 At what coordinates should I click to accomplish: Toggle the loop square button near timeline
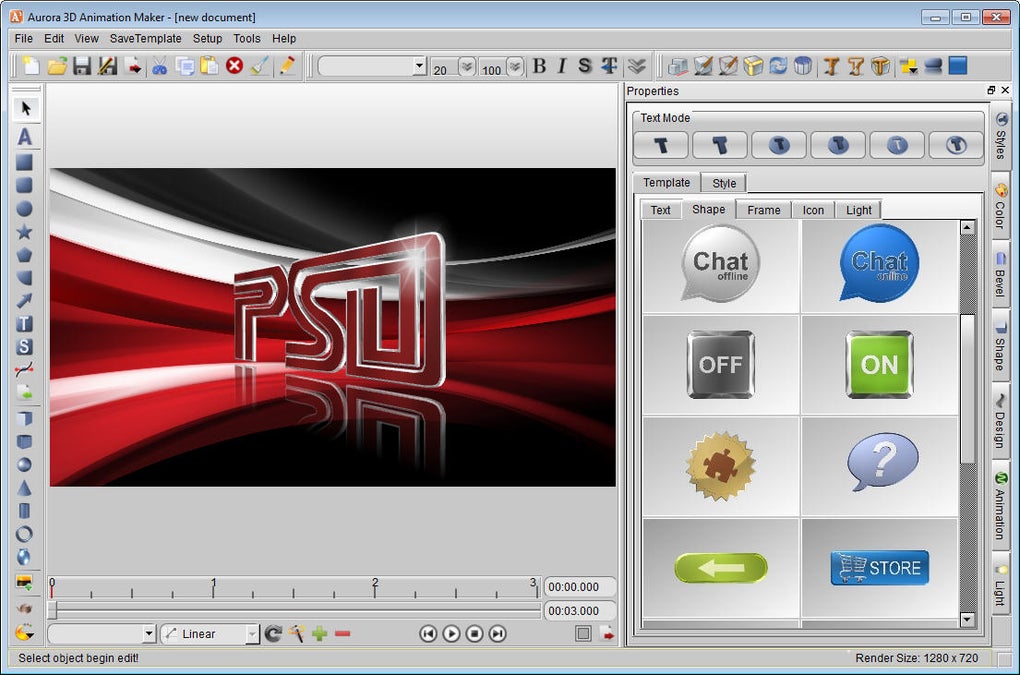point(583,633)
